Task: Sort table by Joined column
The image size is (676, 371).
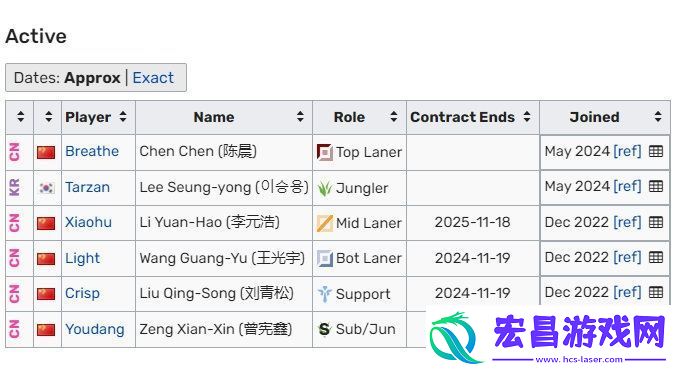Action: [x=604, y=117]
